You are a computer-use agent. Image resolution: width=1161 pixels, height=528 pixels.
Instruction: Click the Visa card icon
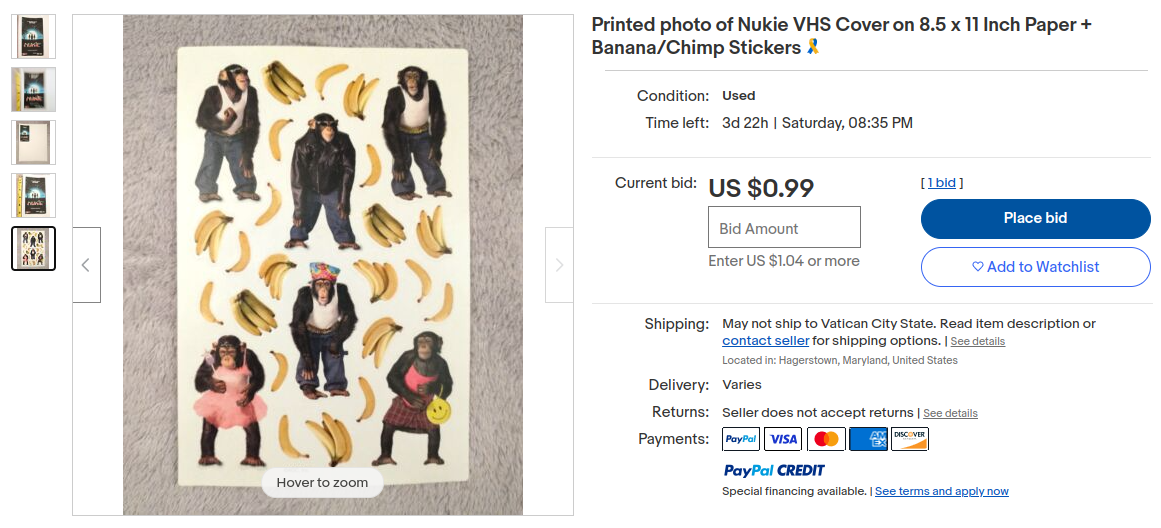pyautogui.click(x=783, y=439)
